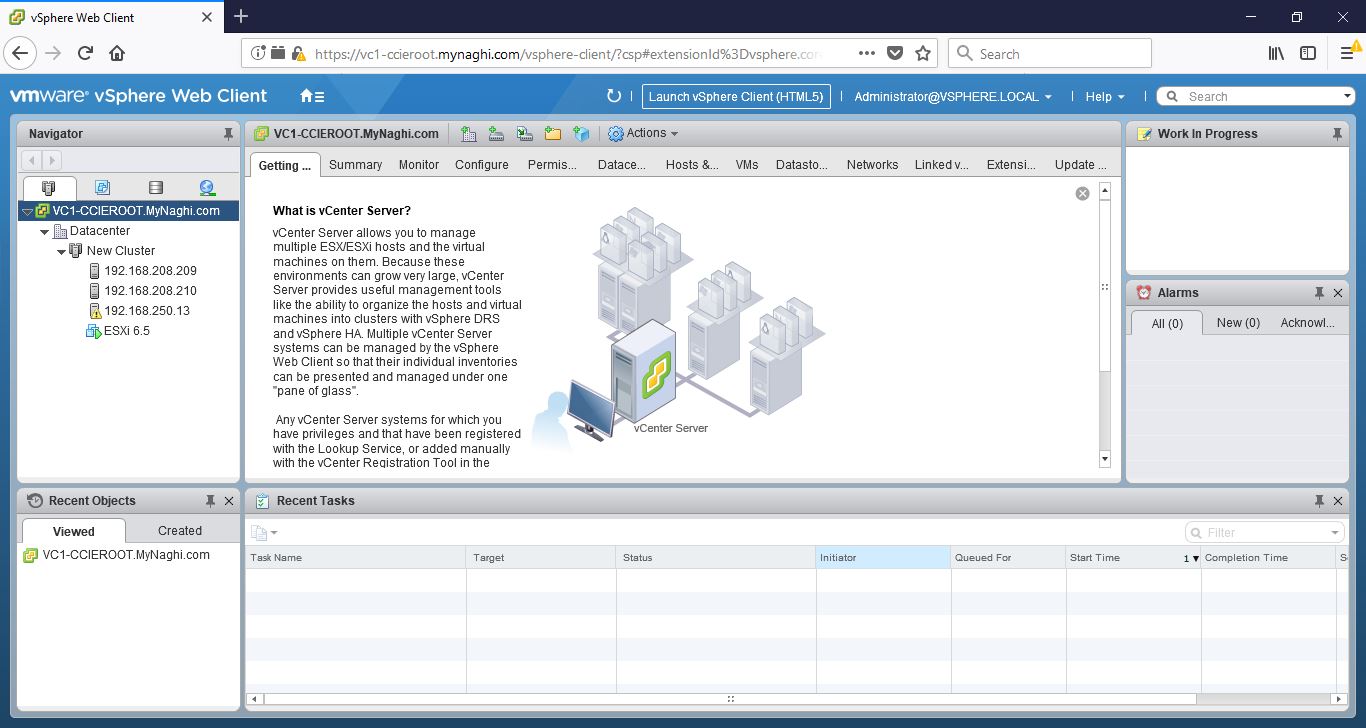The height and width of the screenshot is (728, 1366).
Task: Switch to the Summary tab
Action: [x=355, y=165]
